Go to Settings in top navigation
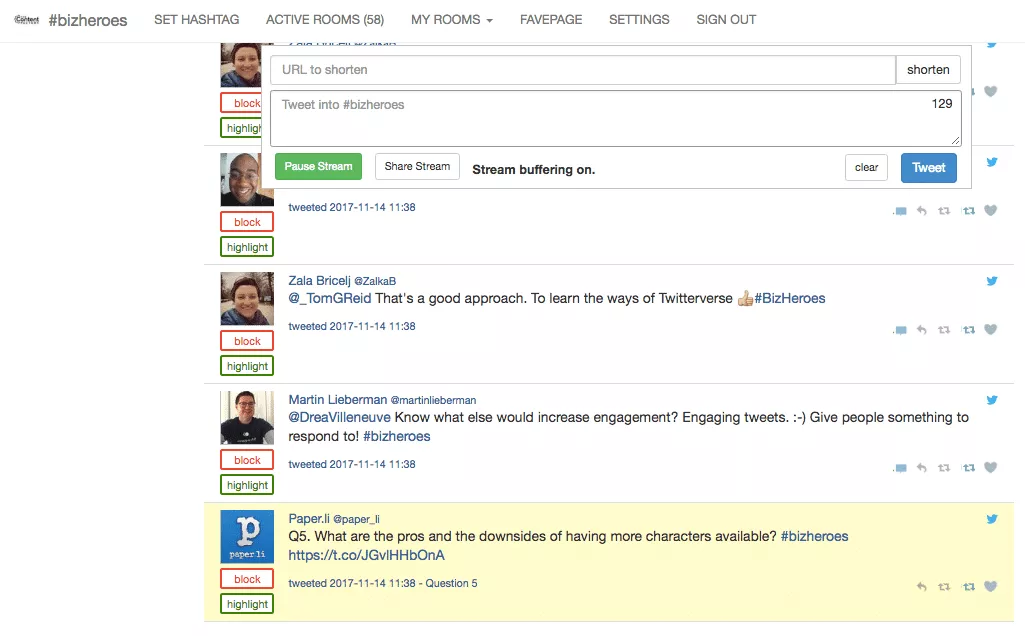Viewport: 1025px width, 636px height. [x=639, y=20]
